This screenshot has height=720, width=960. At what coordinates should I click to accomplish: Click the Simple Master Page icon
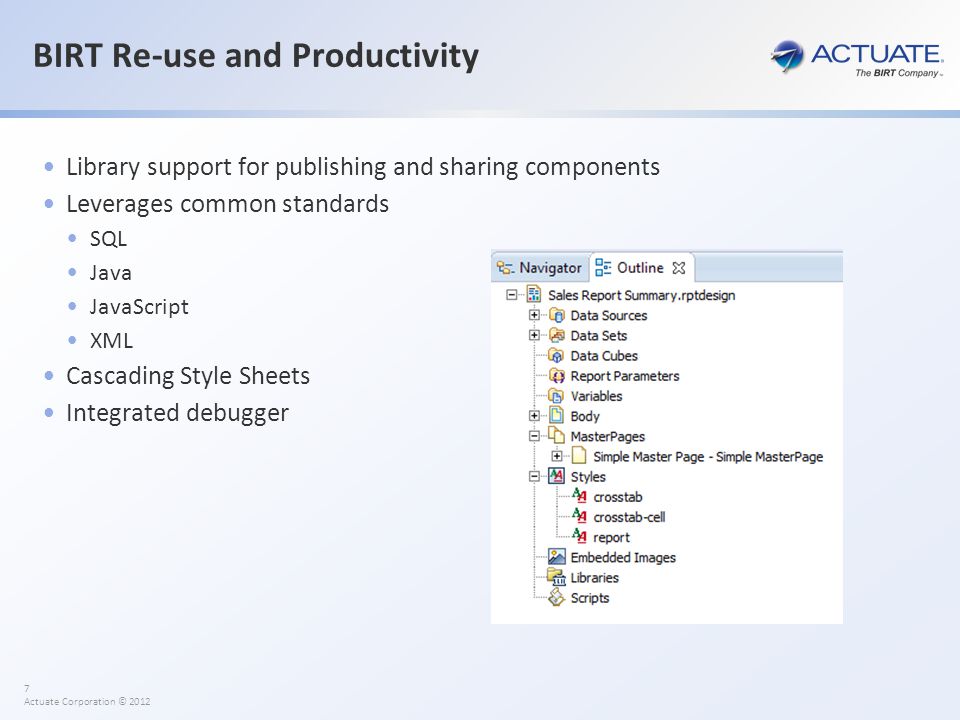579,456
